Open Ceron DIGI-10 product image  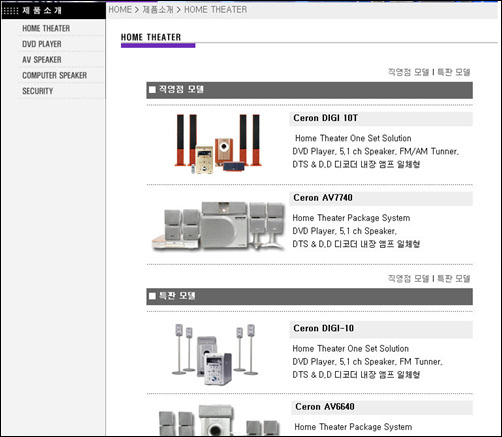(216, 354)
